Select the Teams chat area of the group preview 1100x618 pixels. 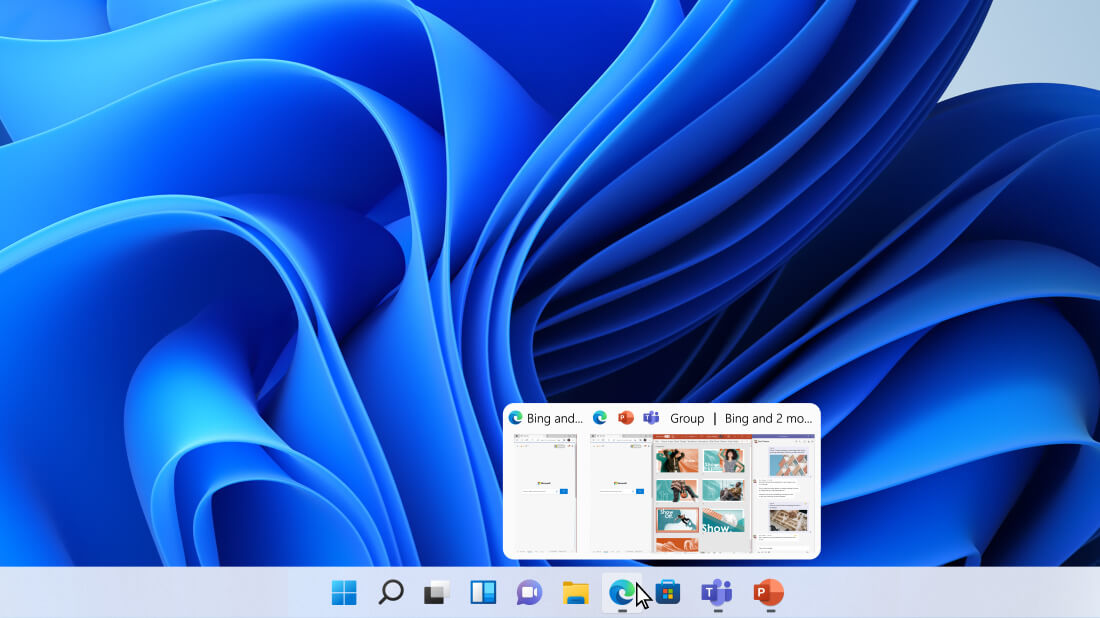(x=784, y=493)
